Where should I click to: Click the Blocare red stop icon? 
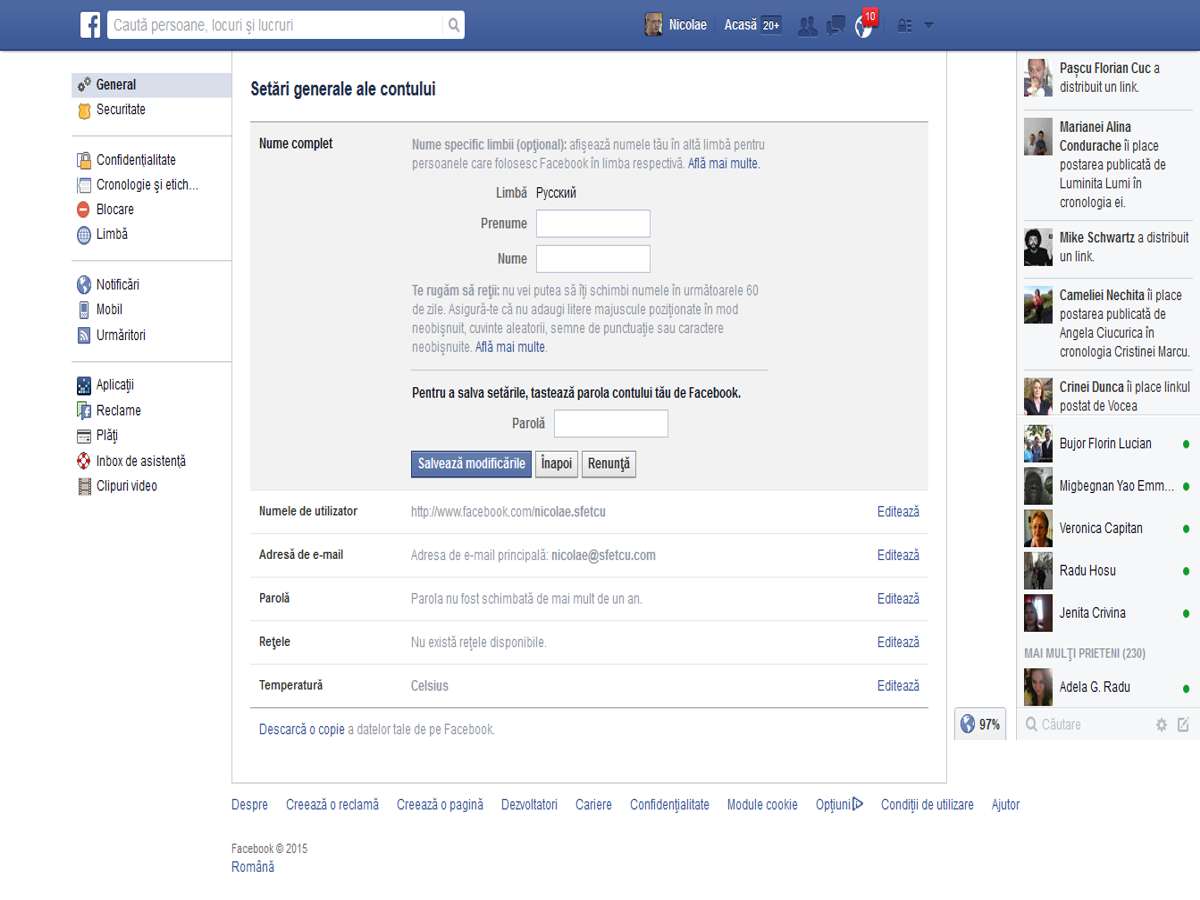84,210
